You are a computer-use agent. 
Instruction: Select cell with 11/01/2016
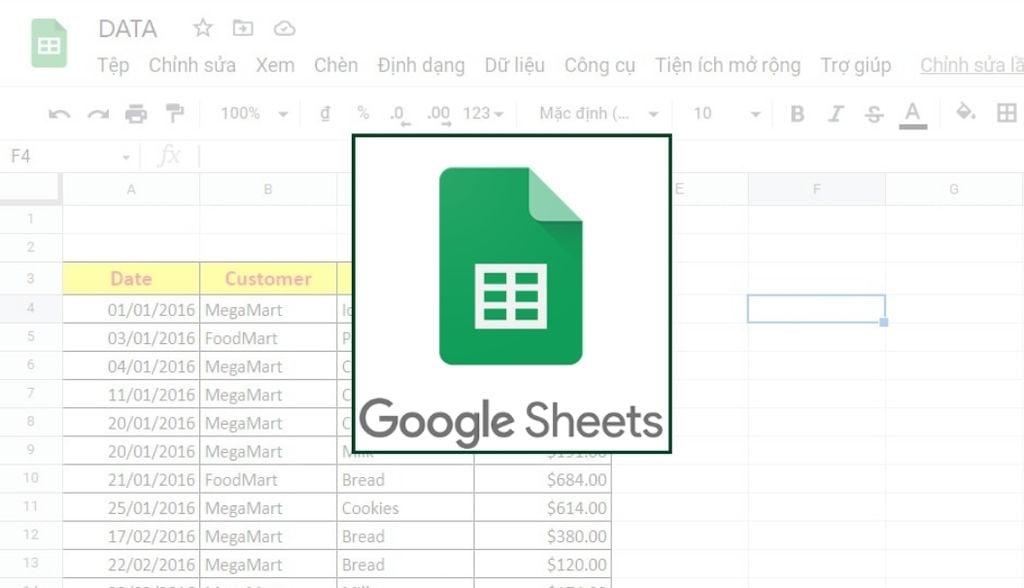[x=131, y=395]
